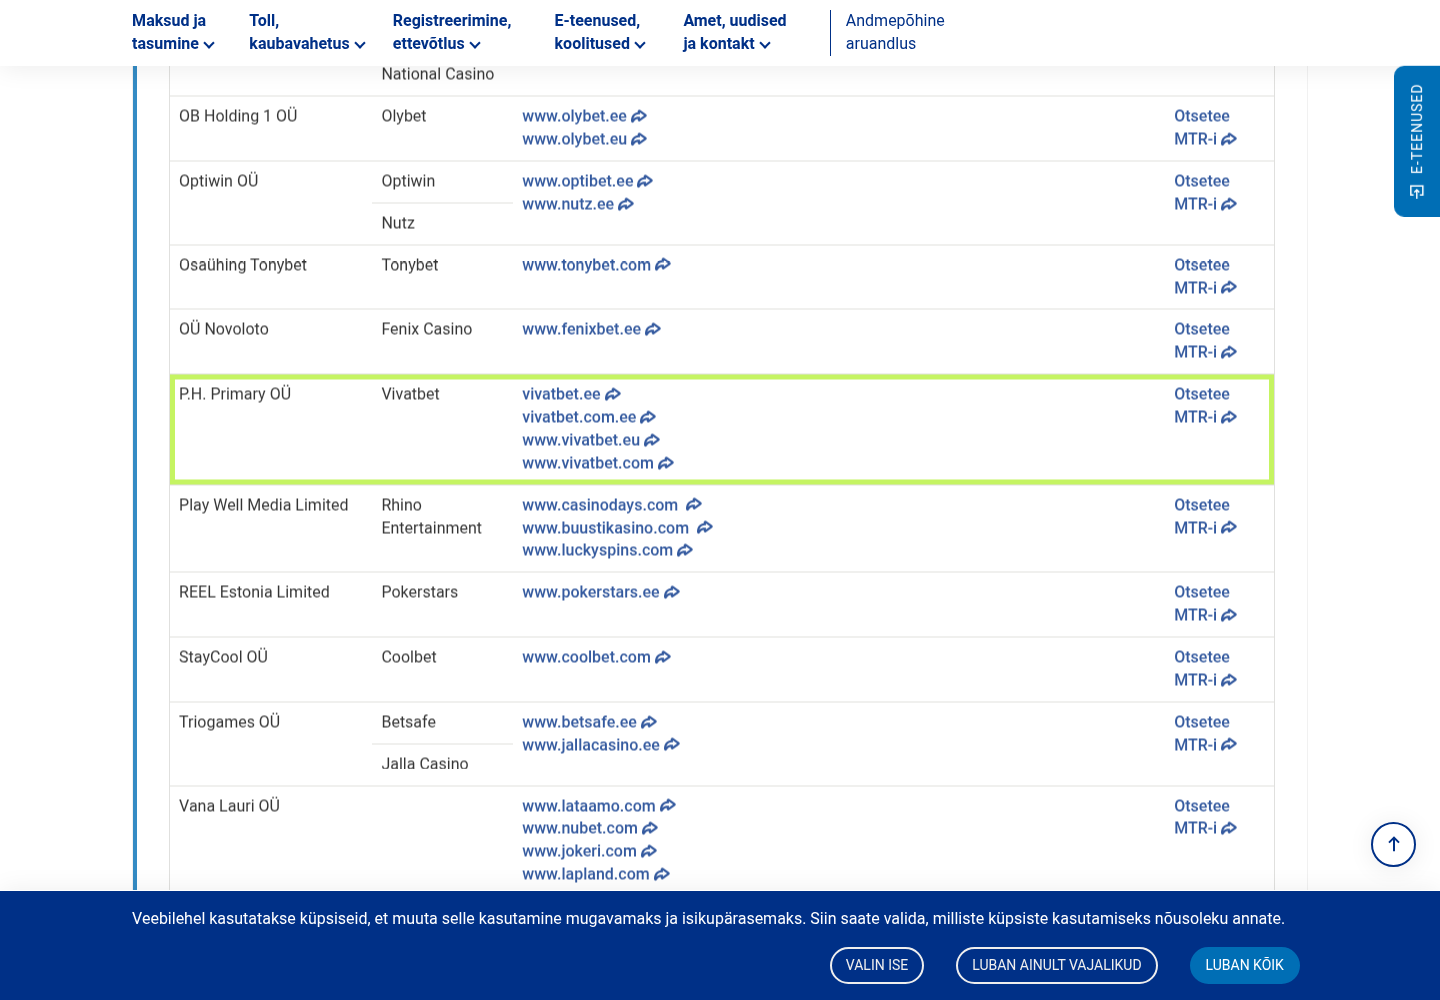This screenshot has height=1000, width=1440.
Task: Click the Pokerstars brand name
Action: (x=420, y=592)
